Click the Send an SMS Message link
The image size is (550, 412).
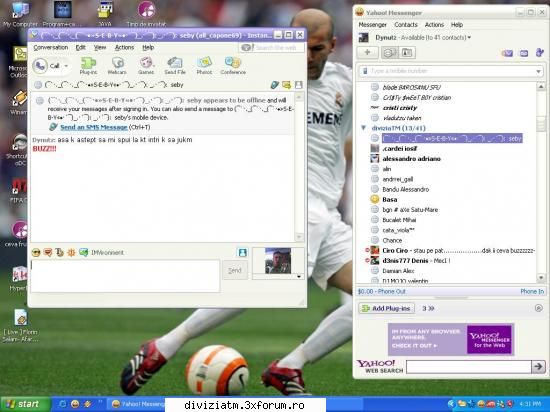(94, 127)
